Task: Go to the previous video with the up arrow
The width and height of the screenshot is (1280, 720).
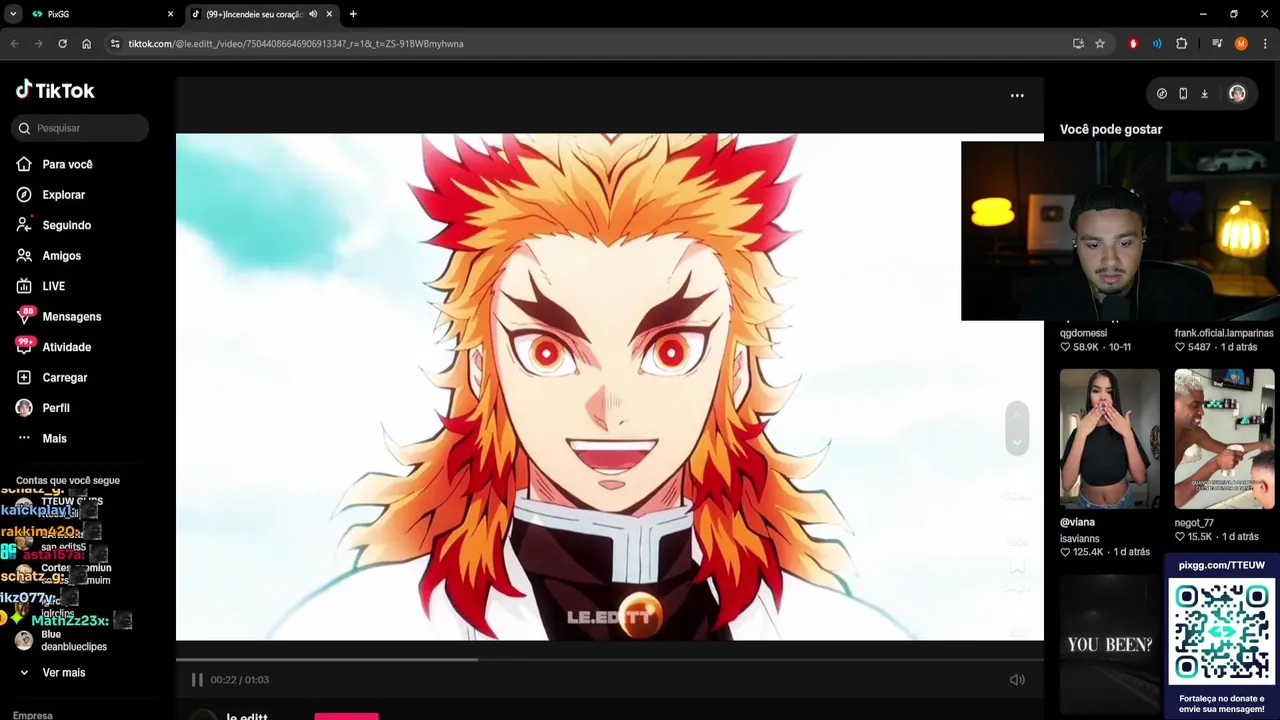Action: click(x=1017, y=415)
